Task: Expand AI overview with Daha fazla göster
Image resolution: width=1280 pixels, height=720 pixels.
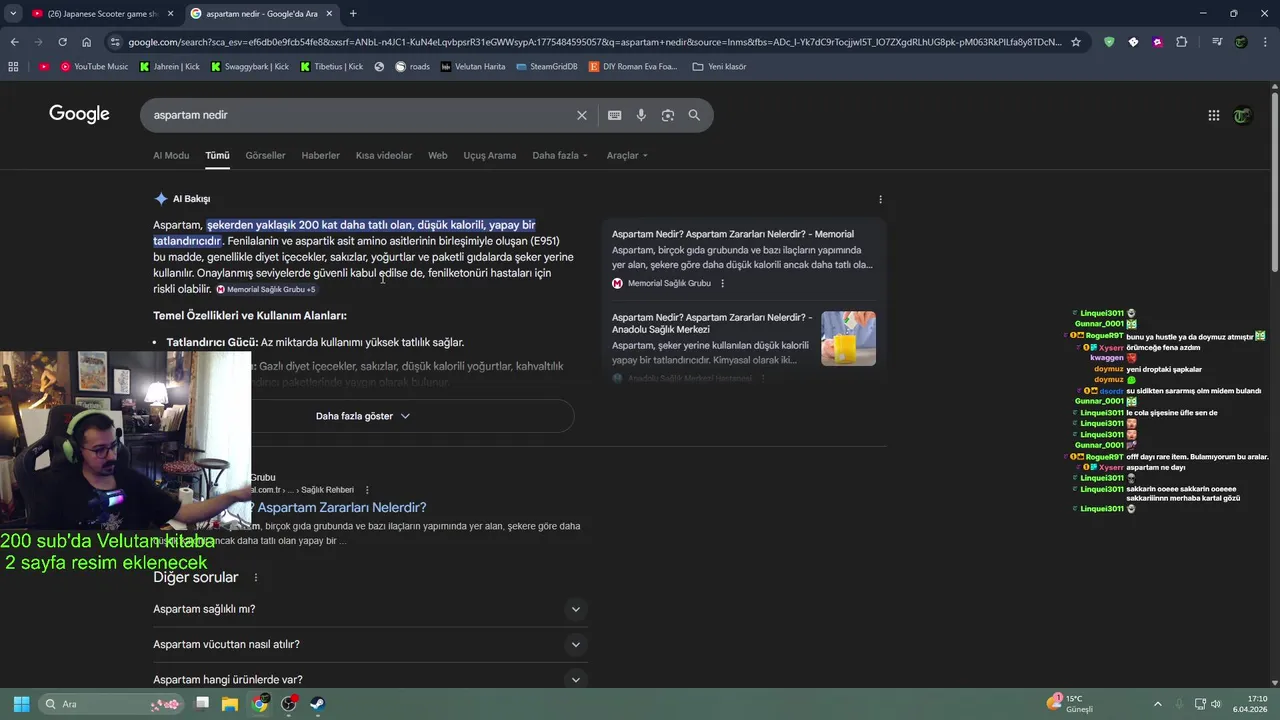Action: click(x=363, y=416)
